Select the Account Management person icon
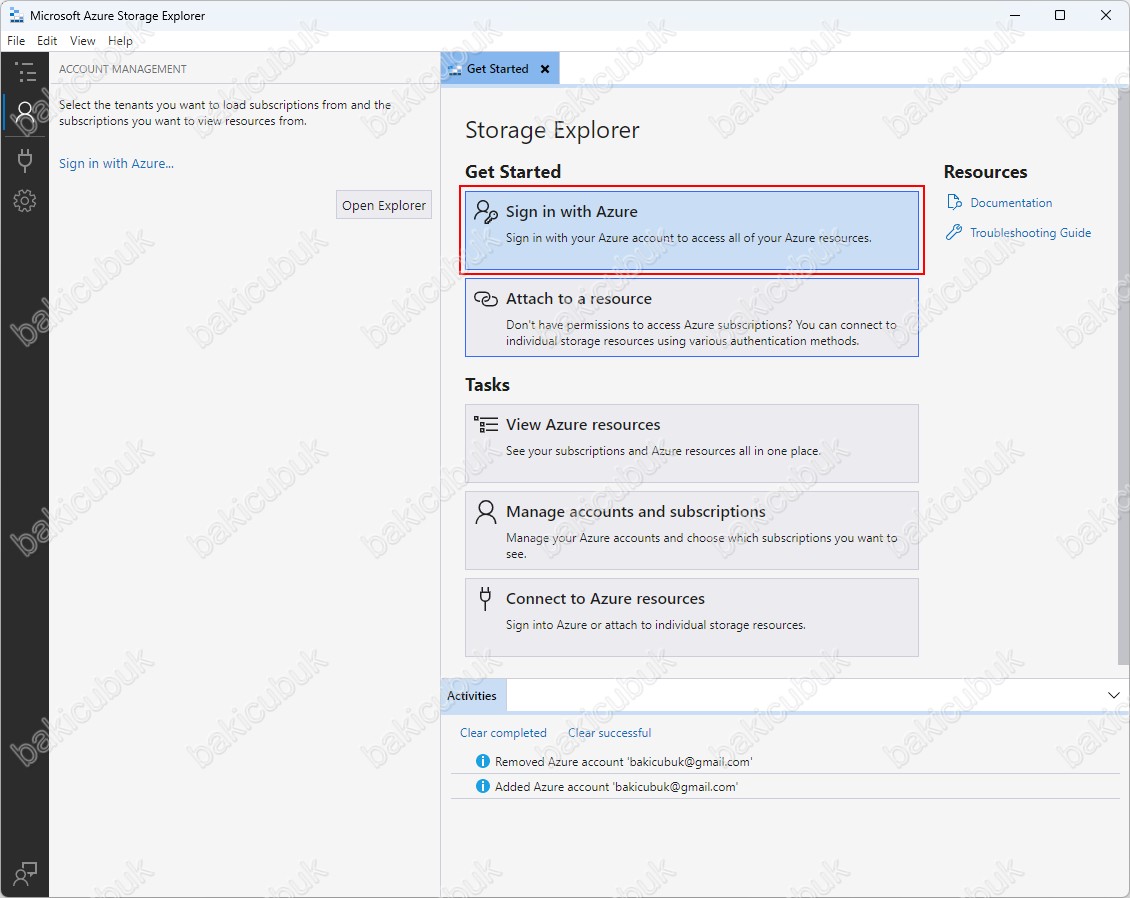This screenshot has height=898, width=1130. click(x=25, y=114)
